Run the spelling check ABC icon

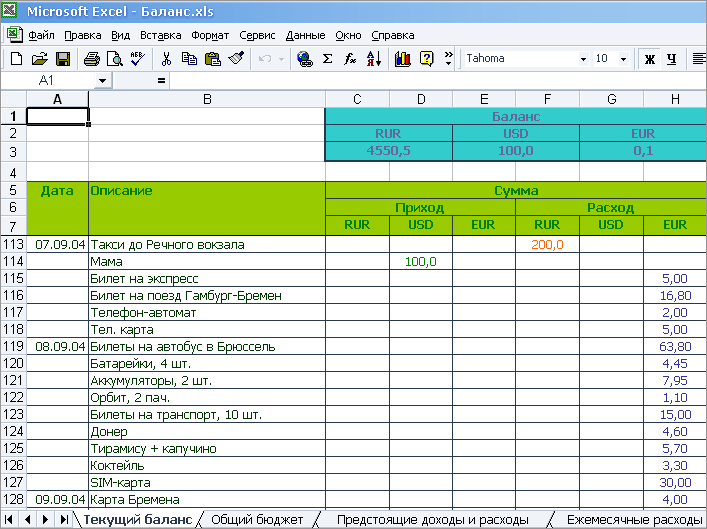pos(137,59)
